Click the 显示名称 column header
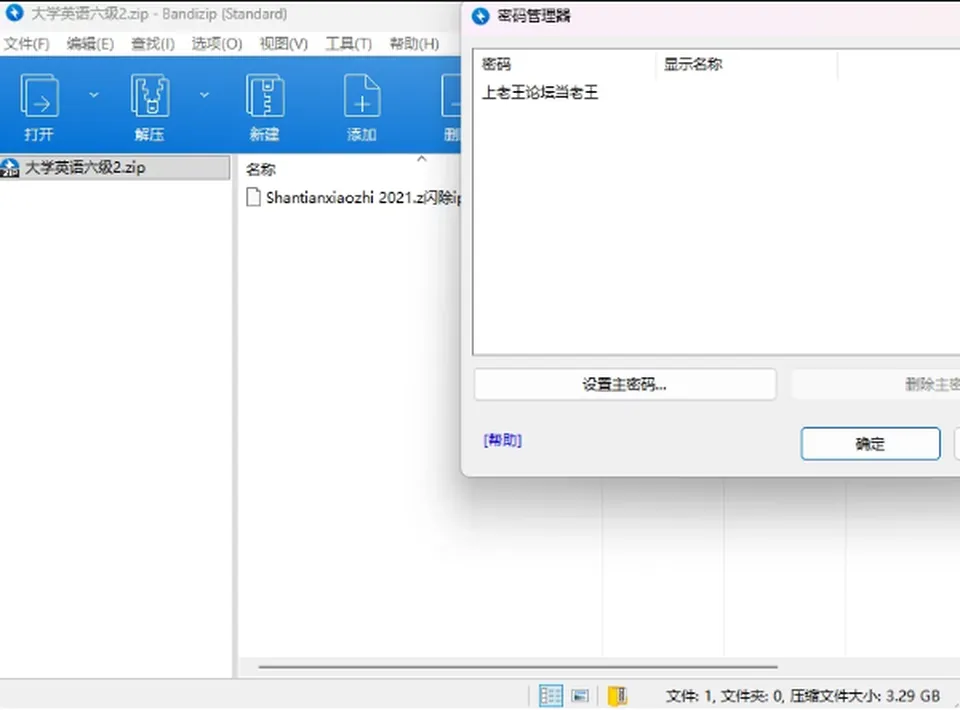The image size is (960, 710). (692, 64)
